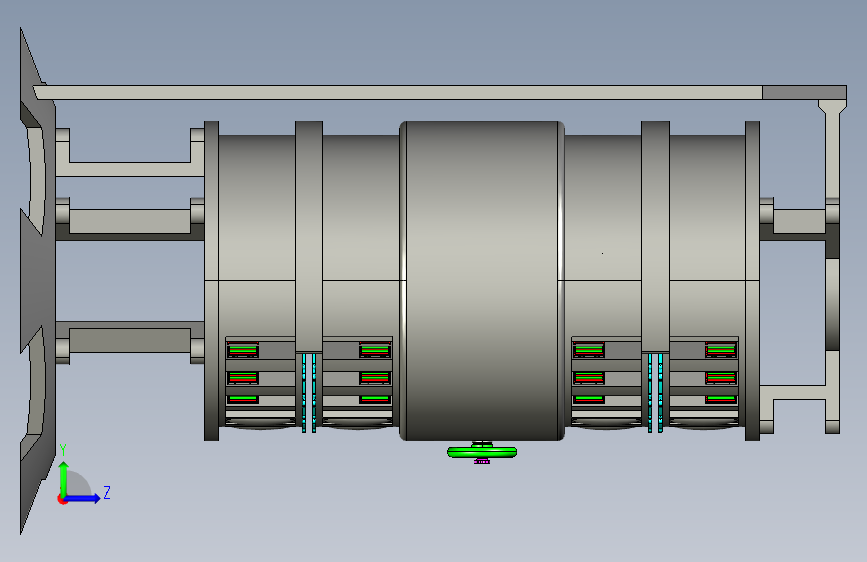Click the Z label on the axis triad
The image size is (867, 562).
(x=107, y=492)
